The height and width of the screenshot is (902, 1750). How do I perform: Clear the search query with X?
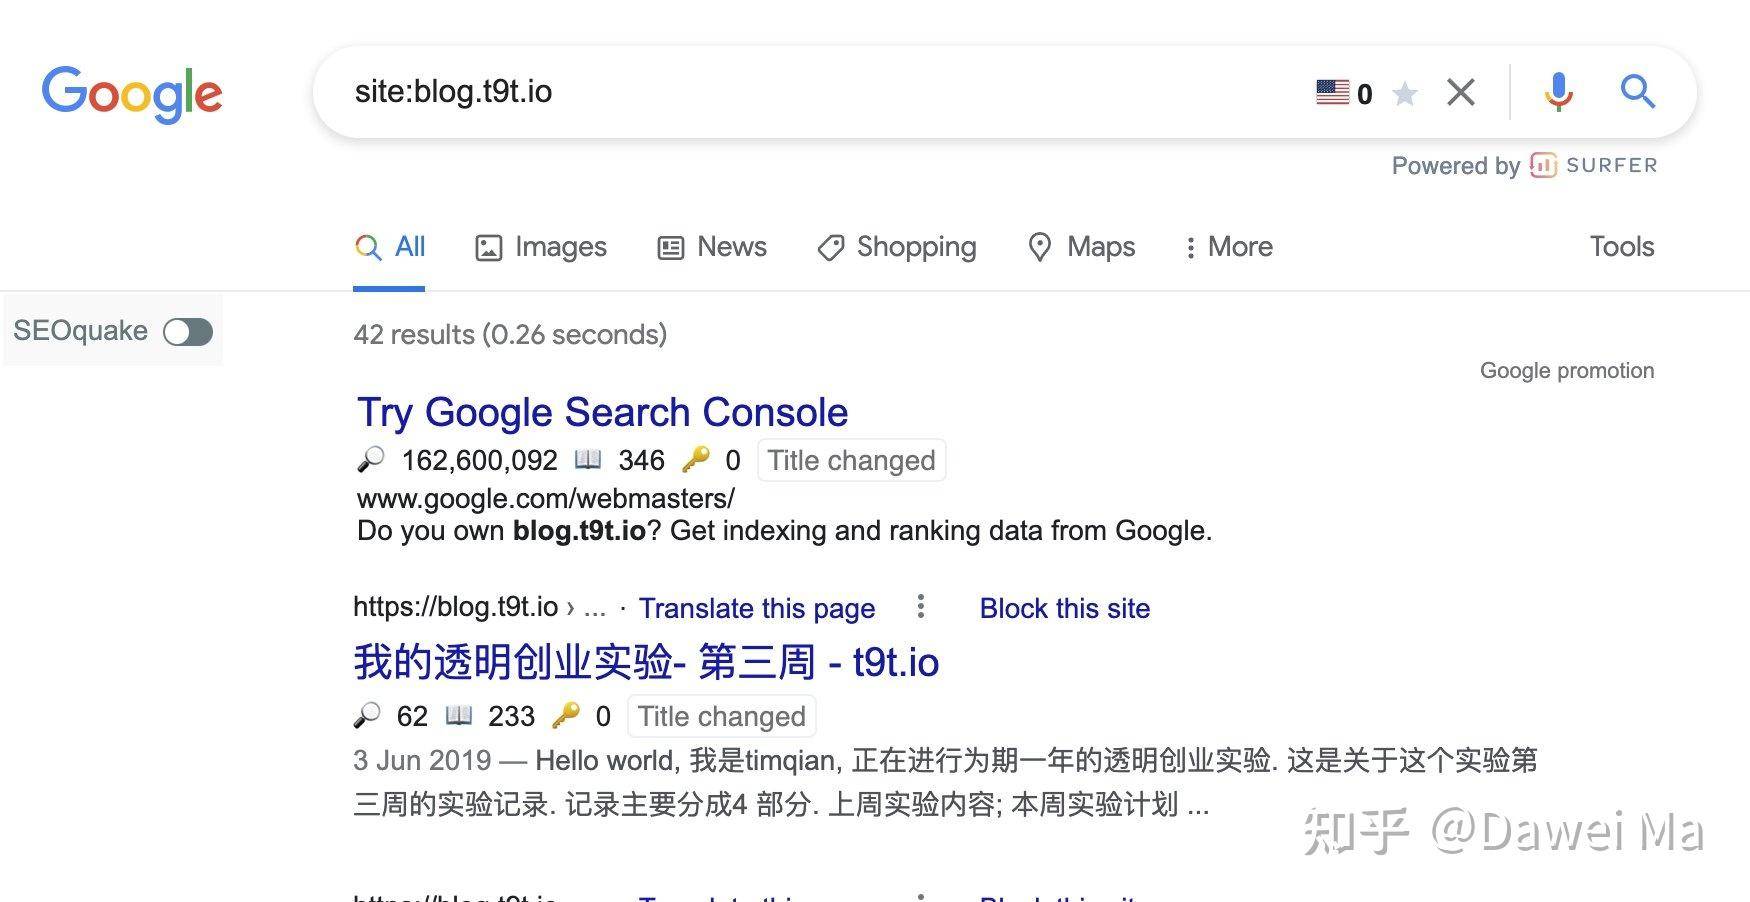tap(1461, 93)
